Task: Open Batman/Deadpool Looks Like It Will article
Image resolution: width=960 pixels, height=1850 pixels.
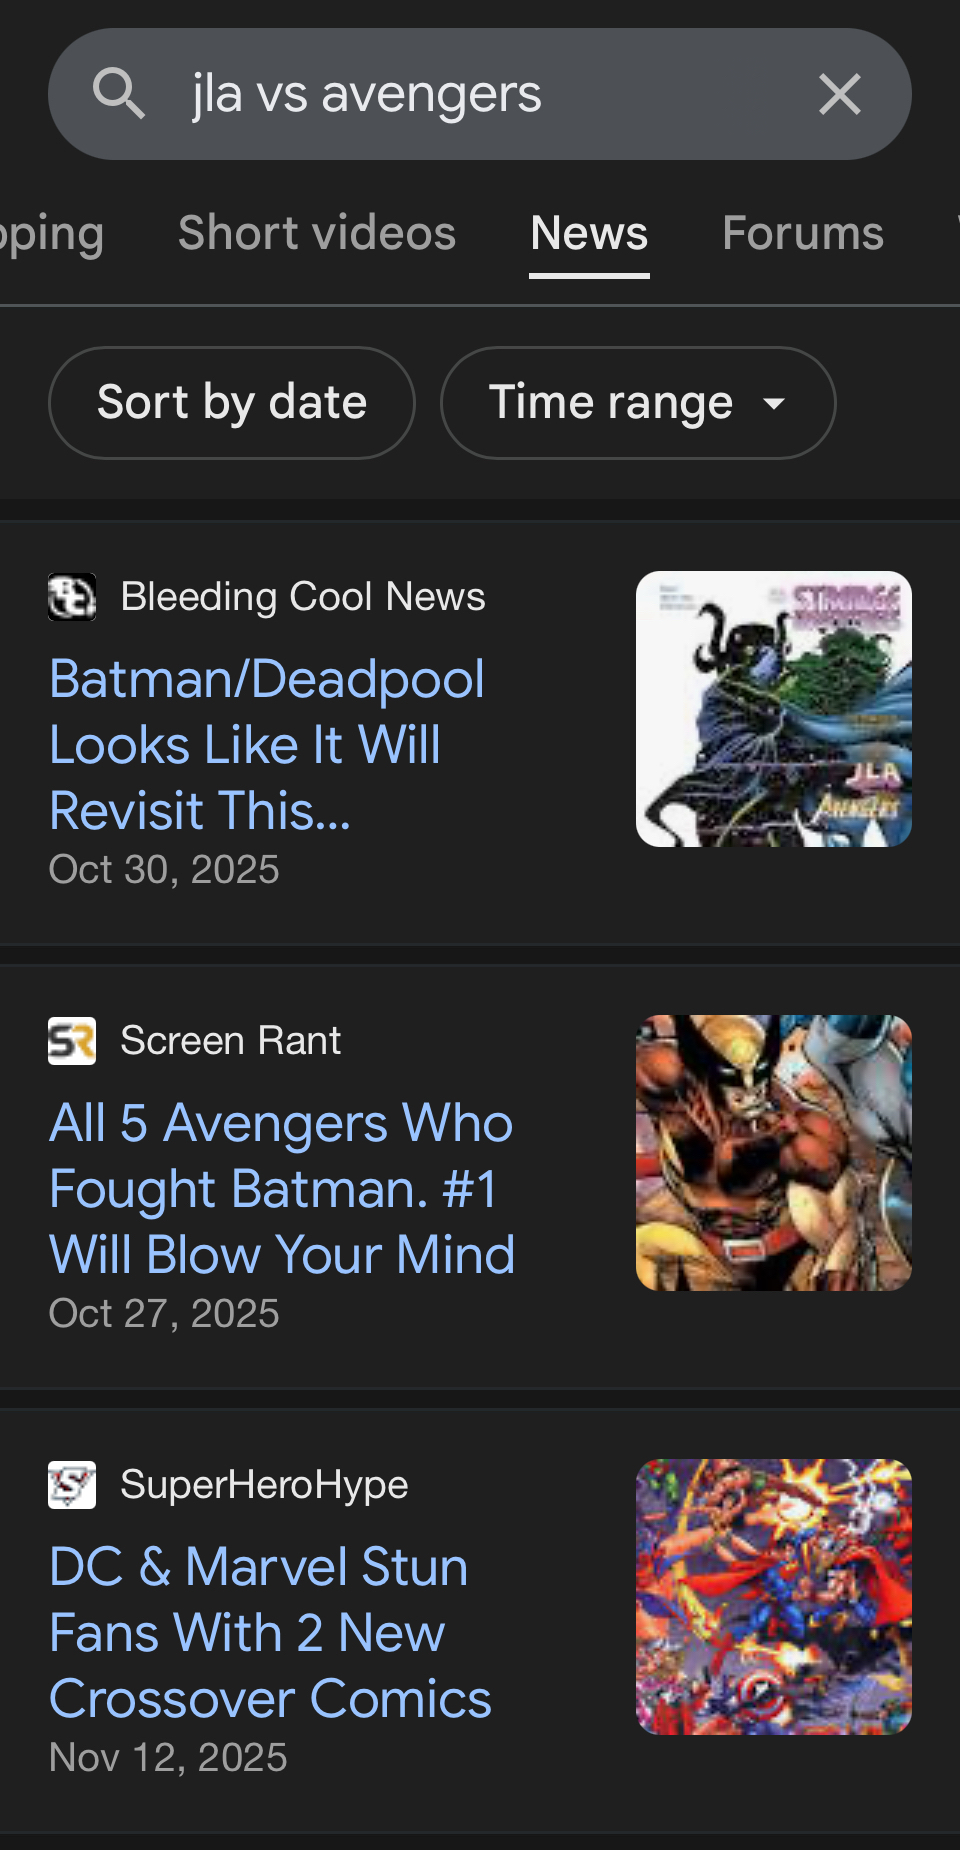Action: point(267,744)
